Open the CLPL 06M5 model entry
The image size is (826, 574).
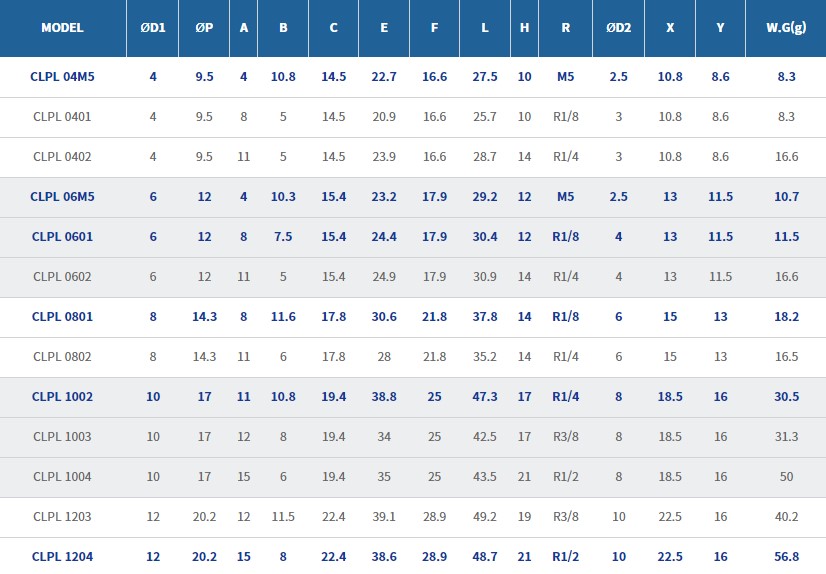pyautogui.click(x=62, y=197)
